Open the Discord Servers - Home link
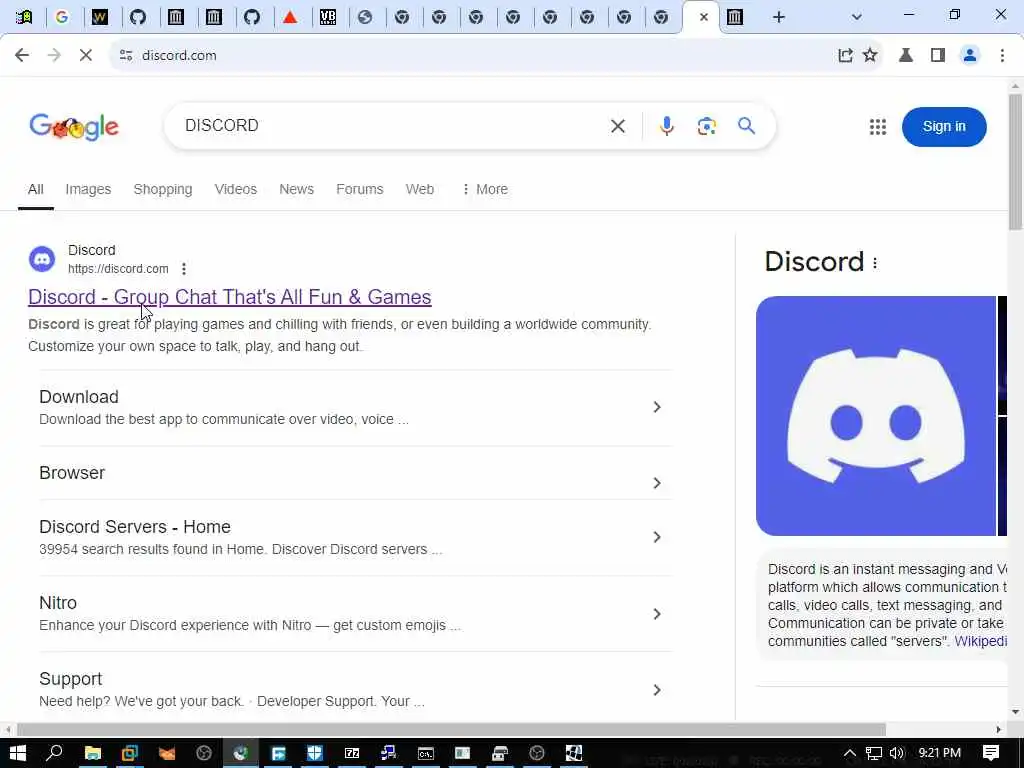 (x=135, y=526)
